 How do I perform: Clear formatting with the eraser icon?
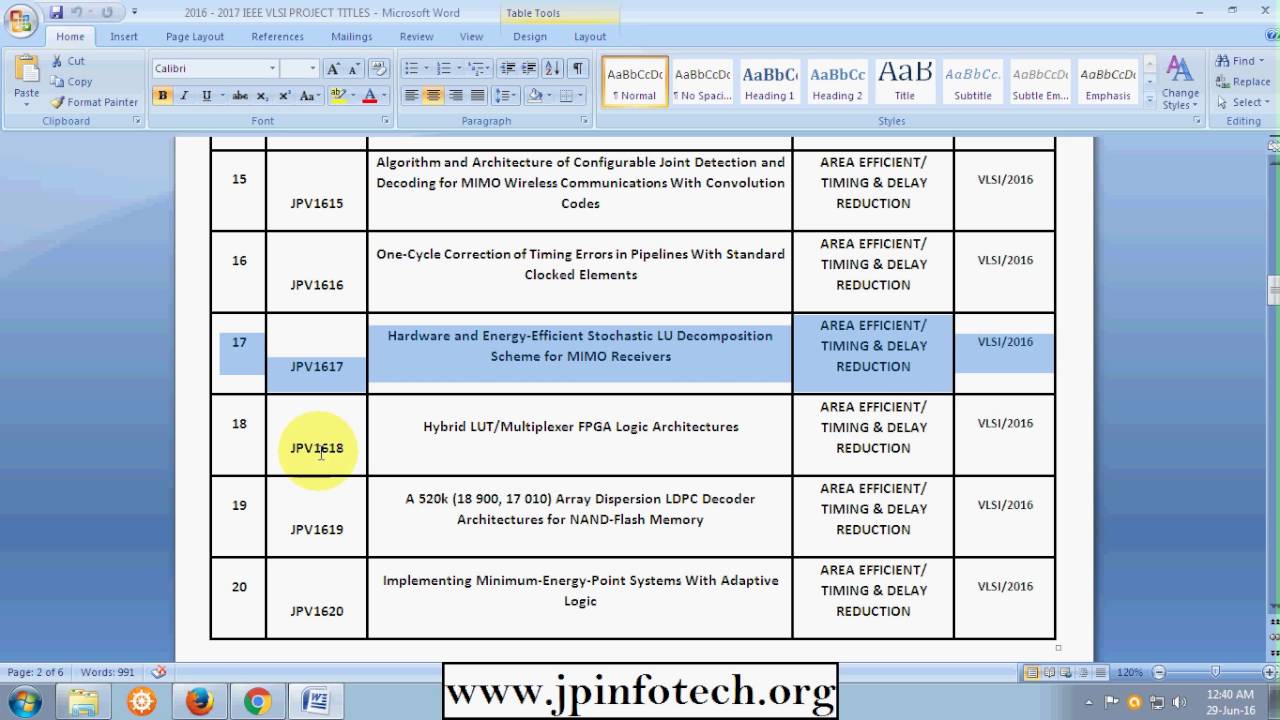pyautogui.click(x=379, y=68)
